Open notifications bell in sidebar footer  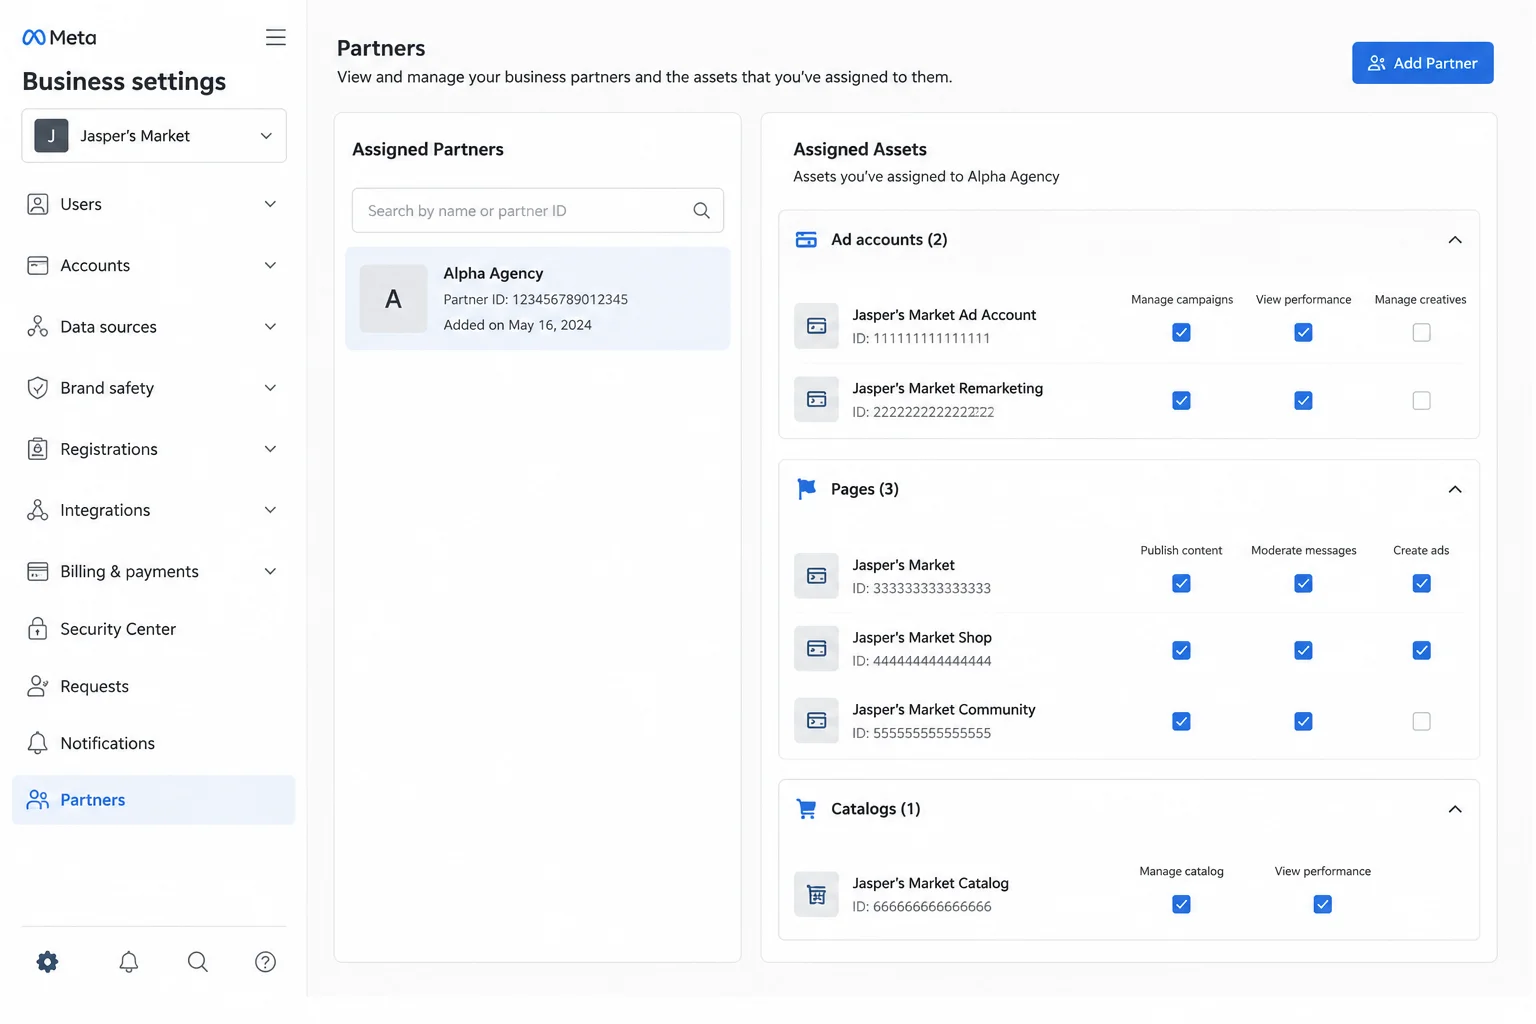point(129,962)
